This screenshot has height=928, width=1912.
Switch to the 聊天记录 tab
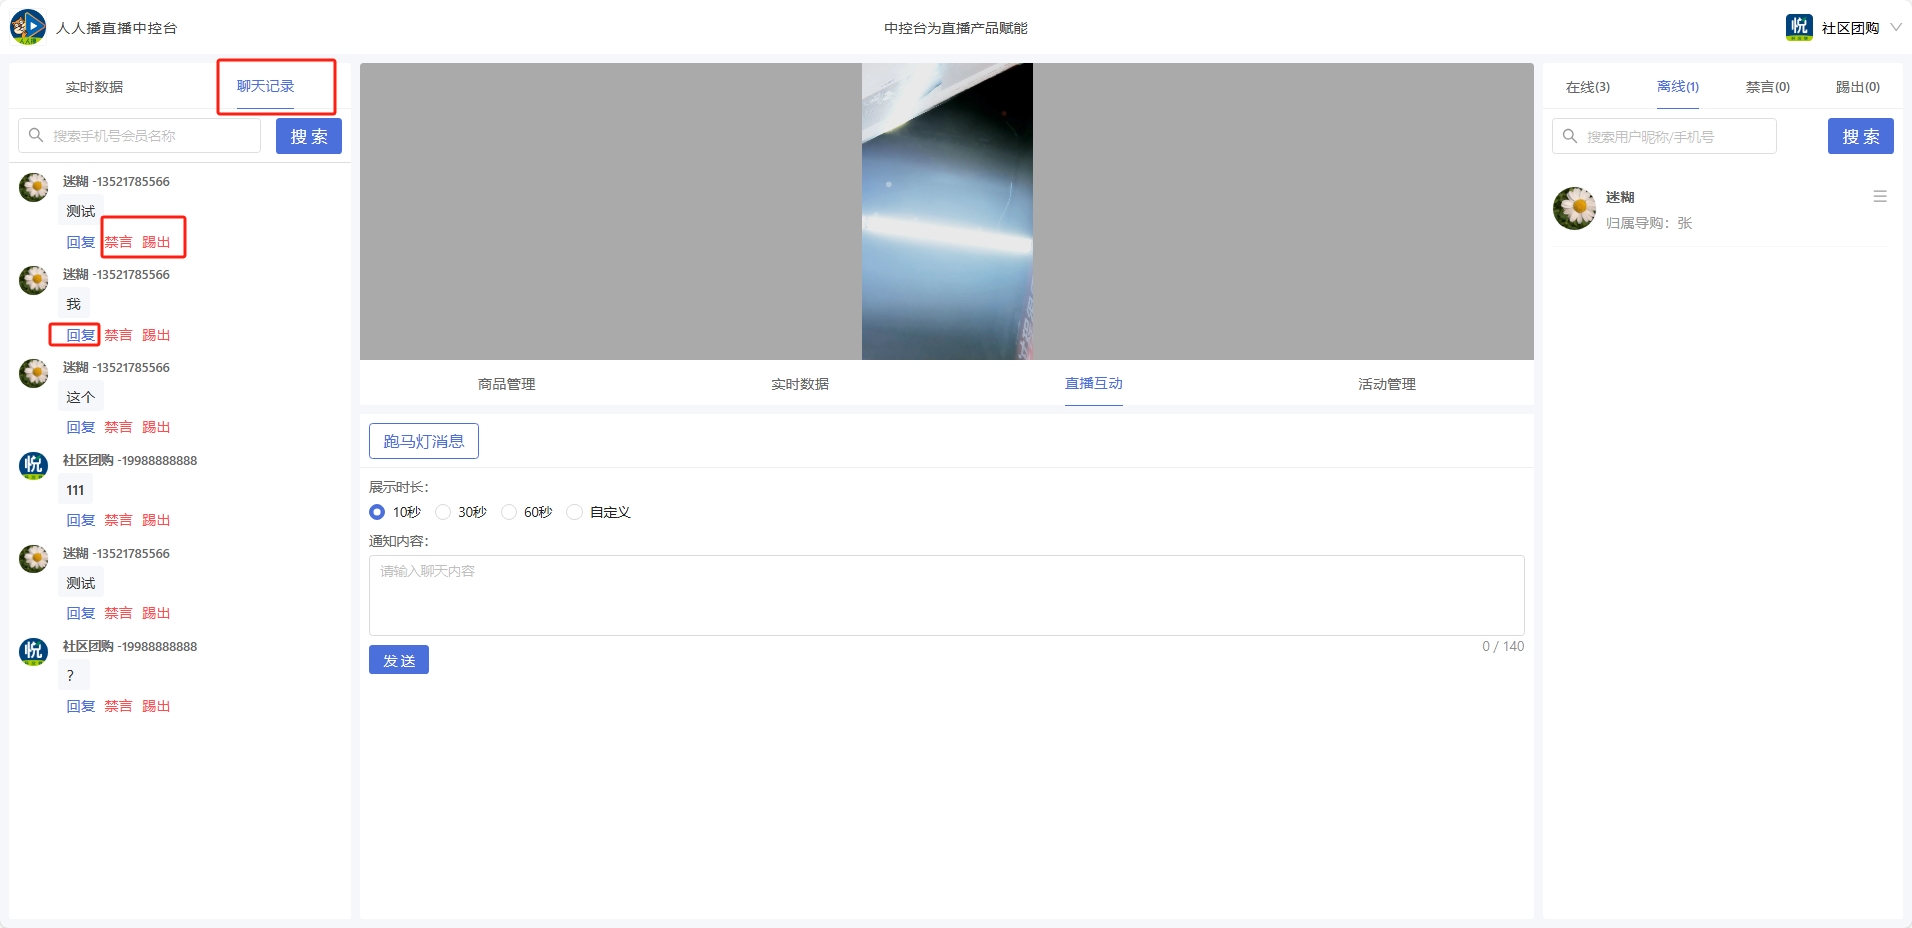point(265,86)
